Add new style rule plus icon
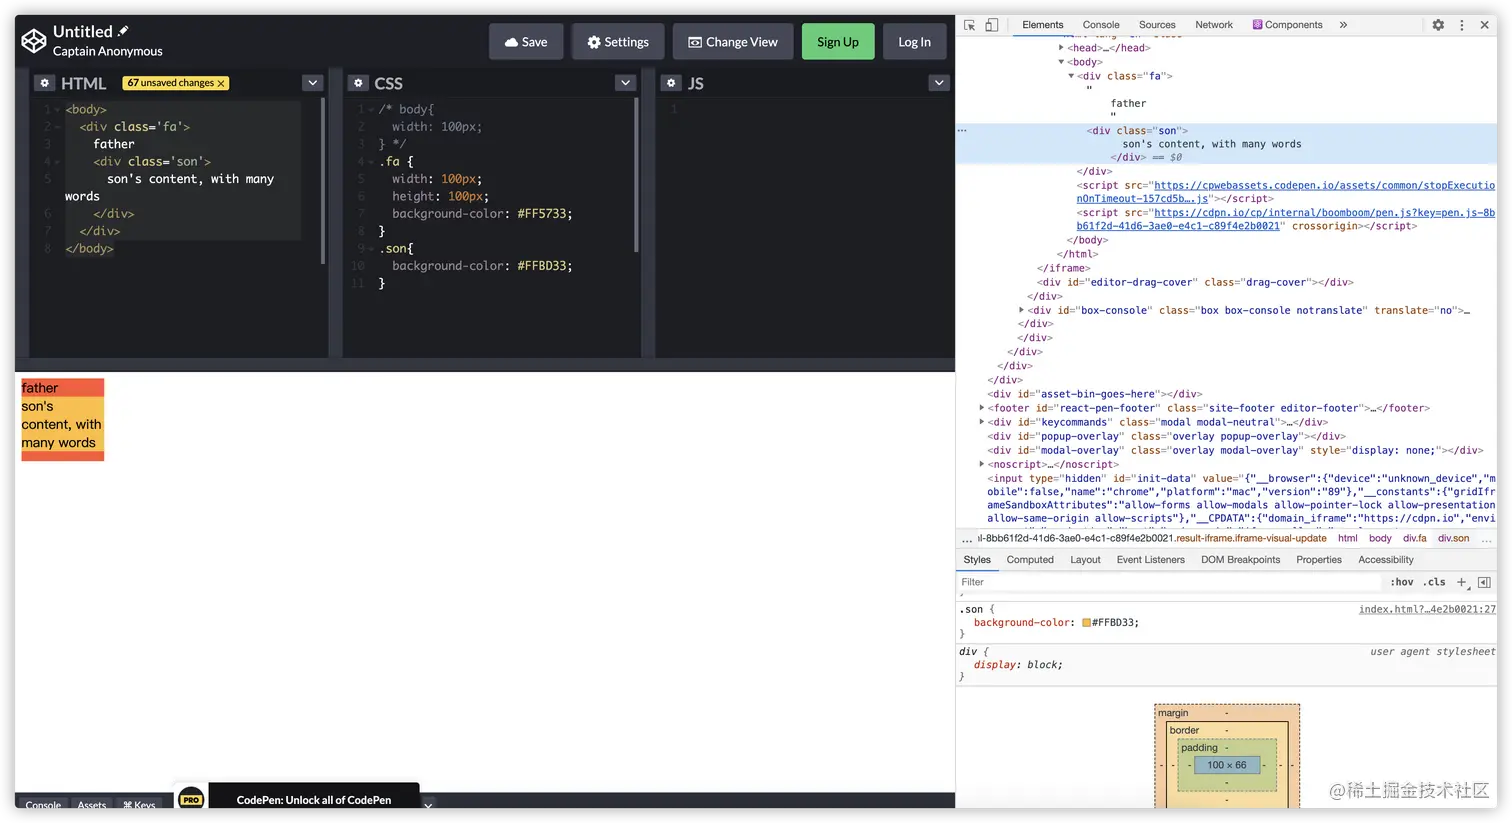The width and height of the screenshot is (1512, 823). pyautogui.click(x=1462, y=582)
